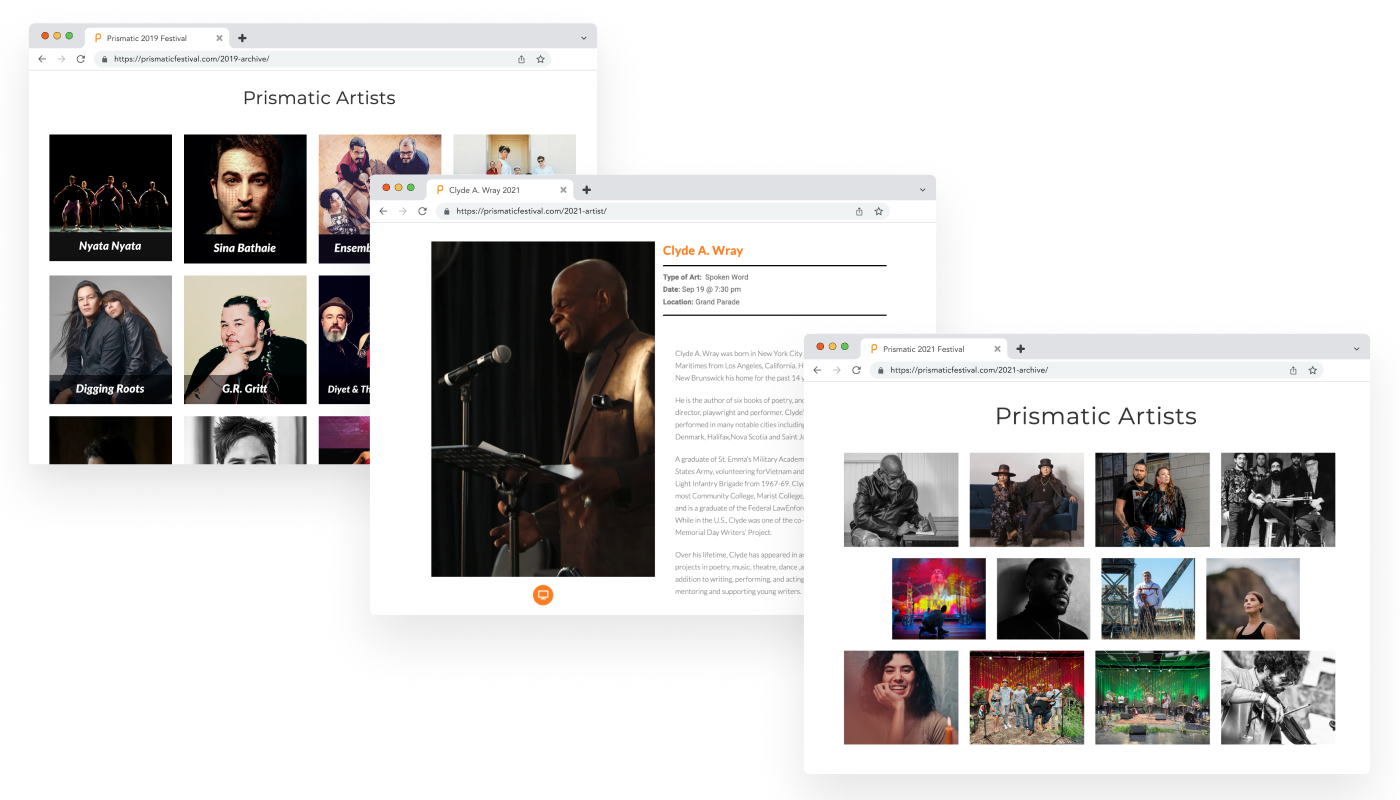Open 2021 thumbnail of smiling woman with candle
The image size is (1400, 800).
901,698
